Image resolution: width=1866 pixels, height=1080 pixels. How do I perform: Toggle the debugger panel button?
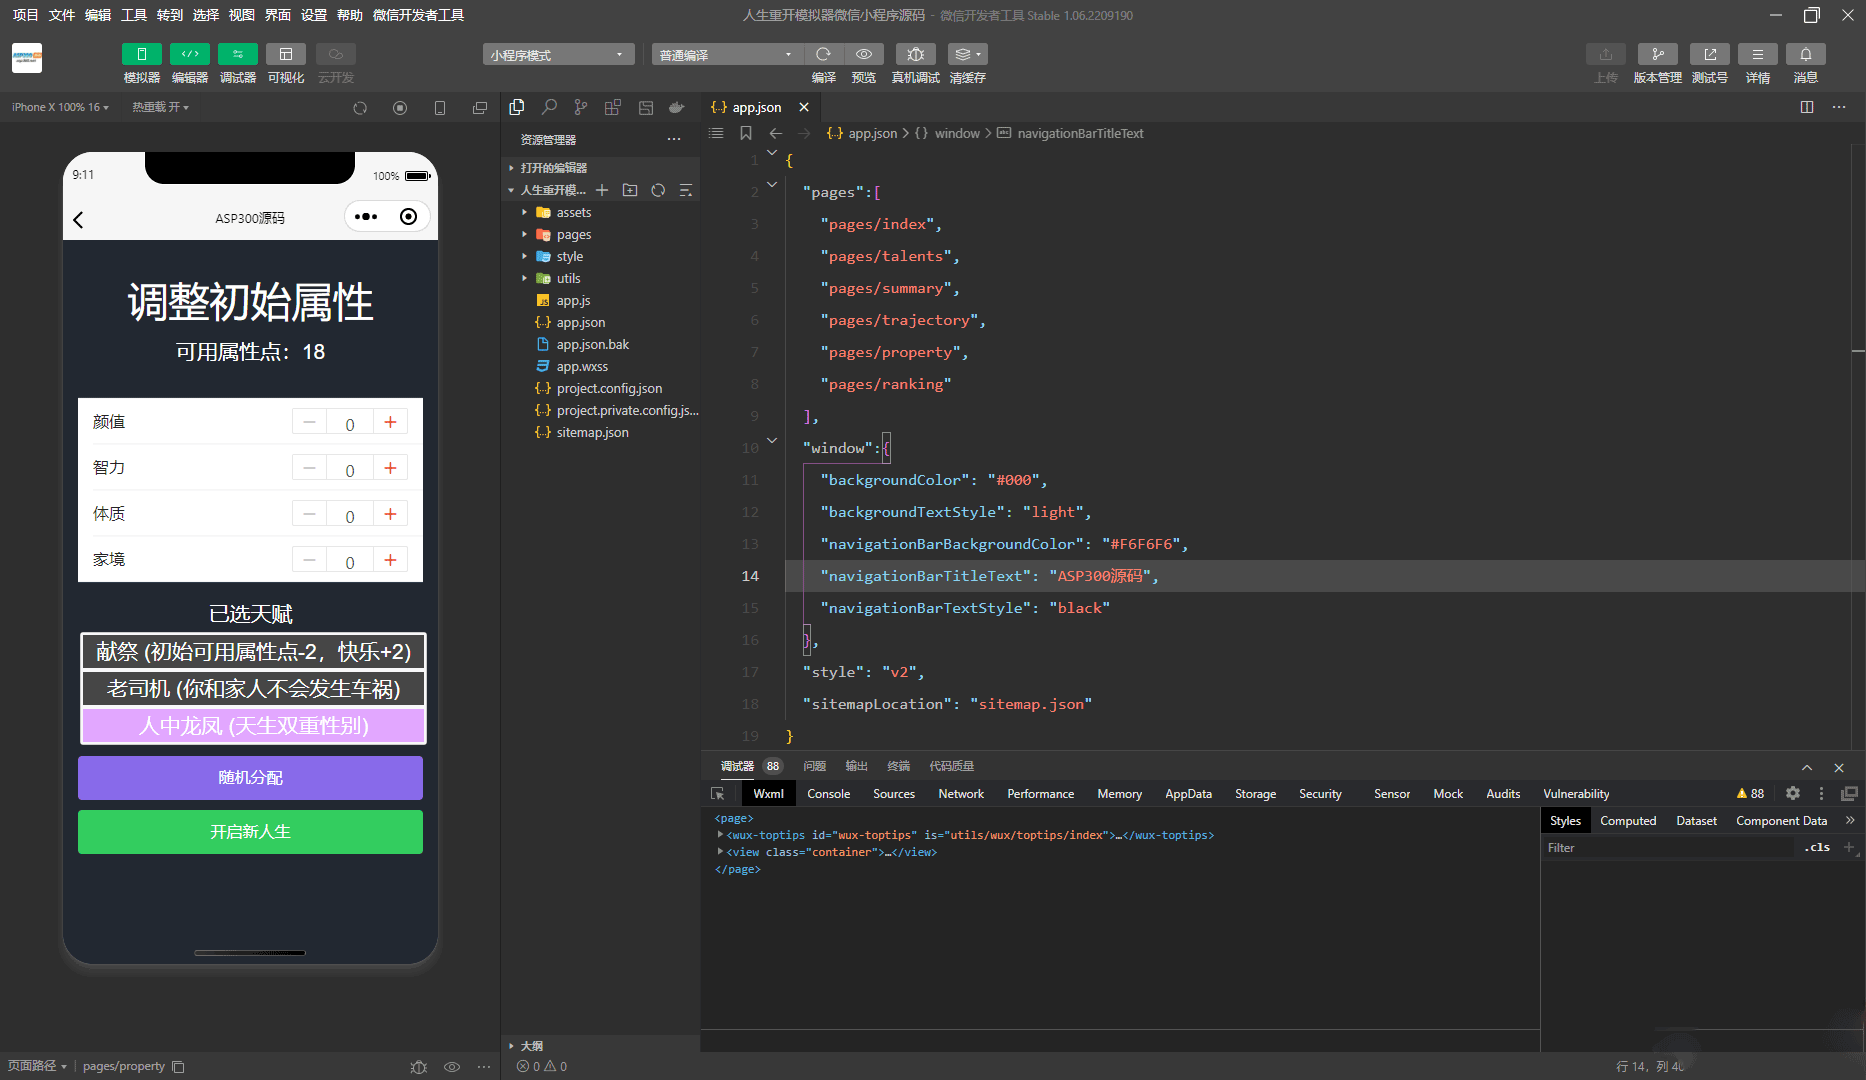pos(237,54)
